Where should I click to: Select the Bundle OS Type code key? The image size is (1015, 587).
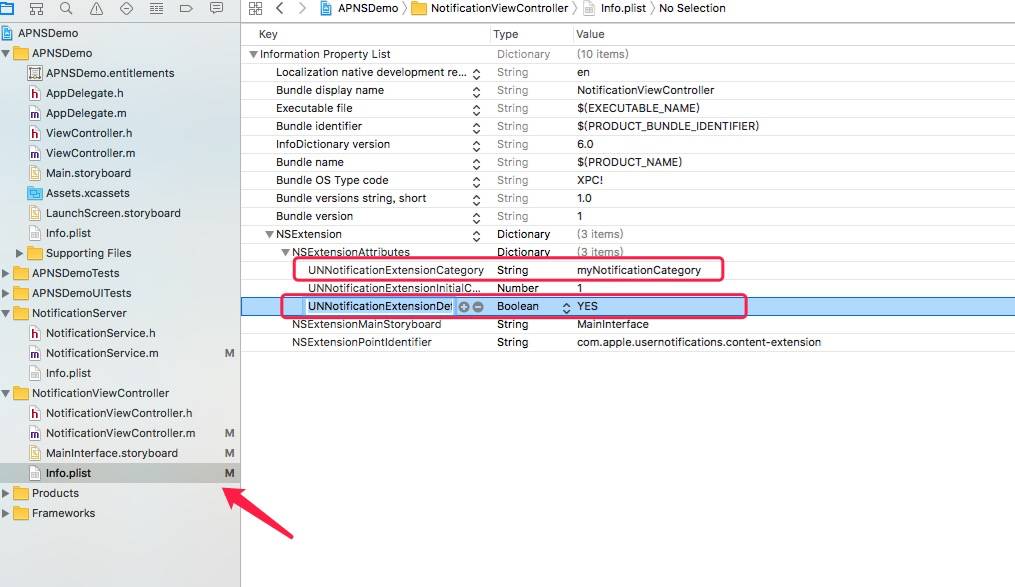click(332, 181)
